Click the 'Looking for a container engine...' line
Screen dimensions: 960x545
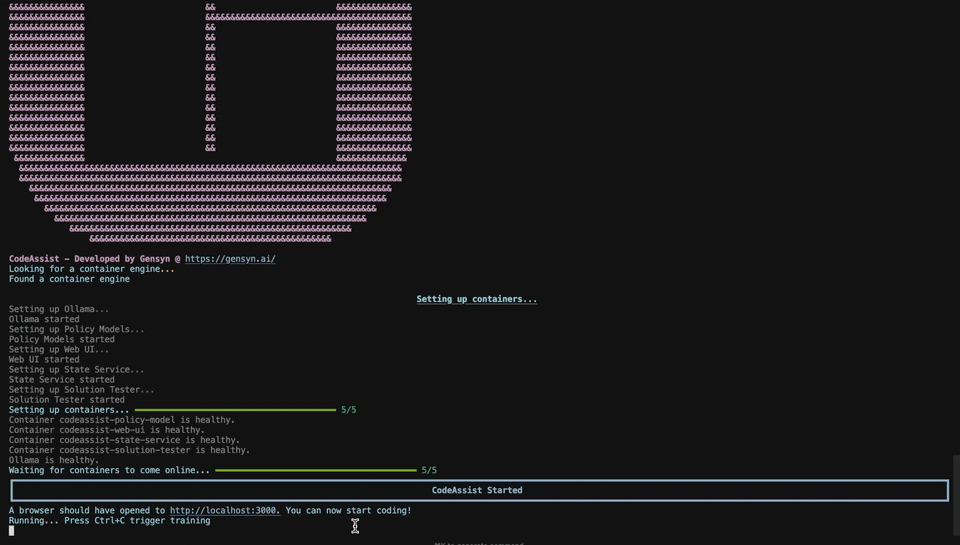pos(91,269)
